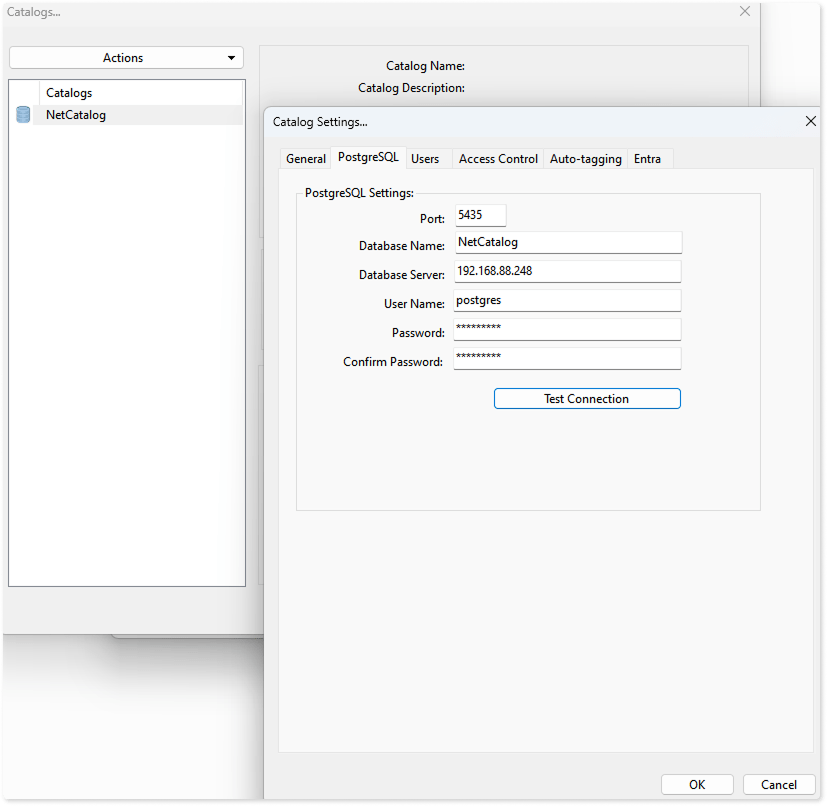827x806 pixels.
Task: Cancel the Catalog Settings dialog
Action: coord(779,785)
